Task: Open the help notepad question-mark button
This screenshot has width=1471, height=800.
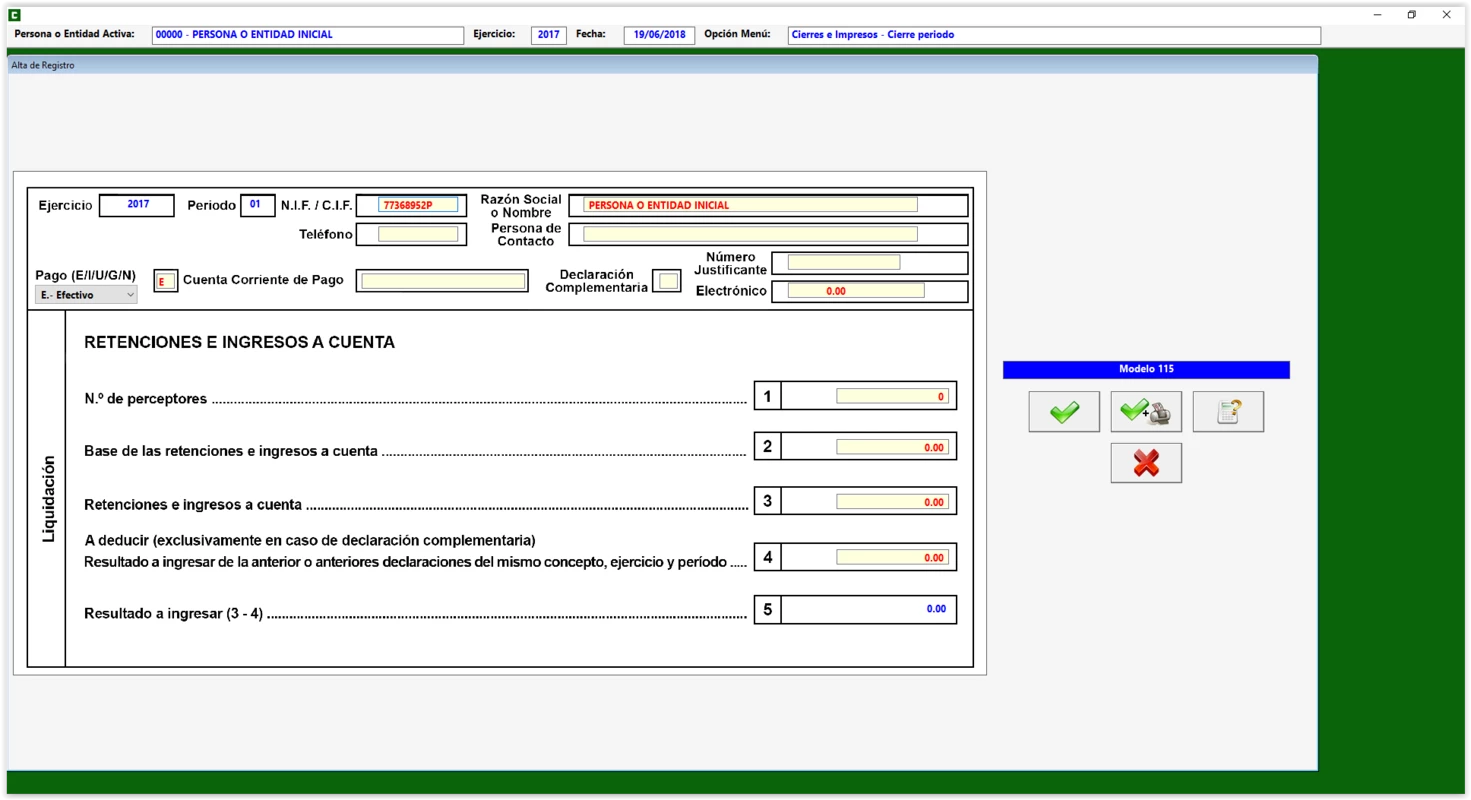Action: click(1228, 412)
